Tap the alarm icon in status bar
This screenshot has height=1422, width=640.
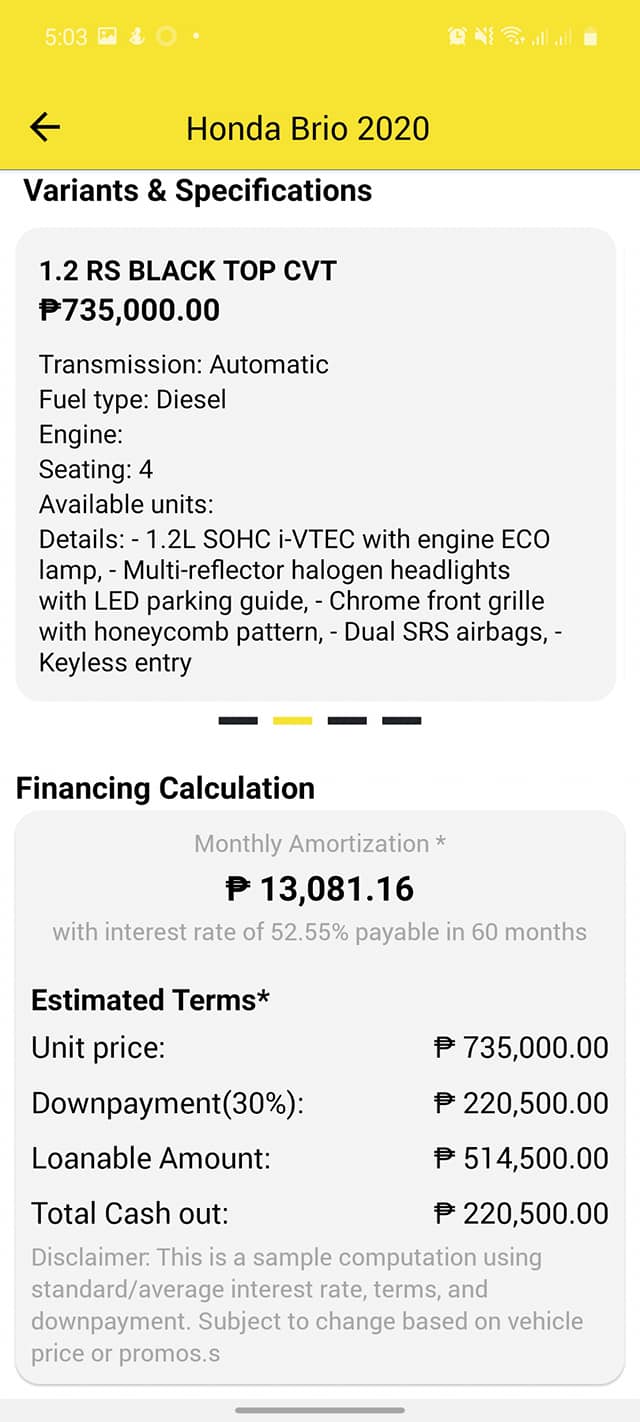pyautogui.click(x=458, y=37)
